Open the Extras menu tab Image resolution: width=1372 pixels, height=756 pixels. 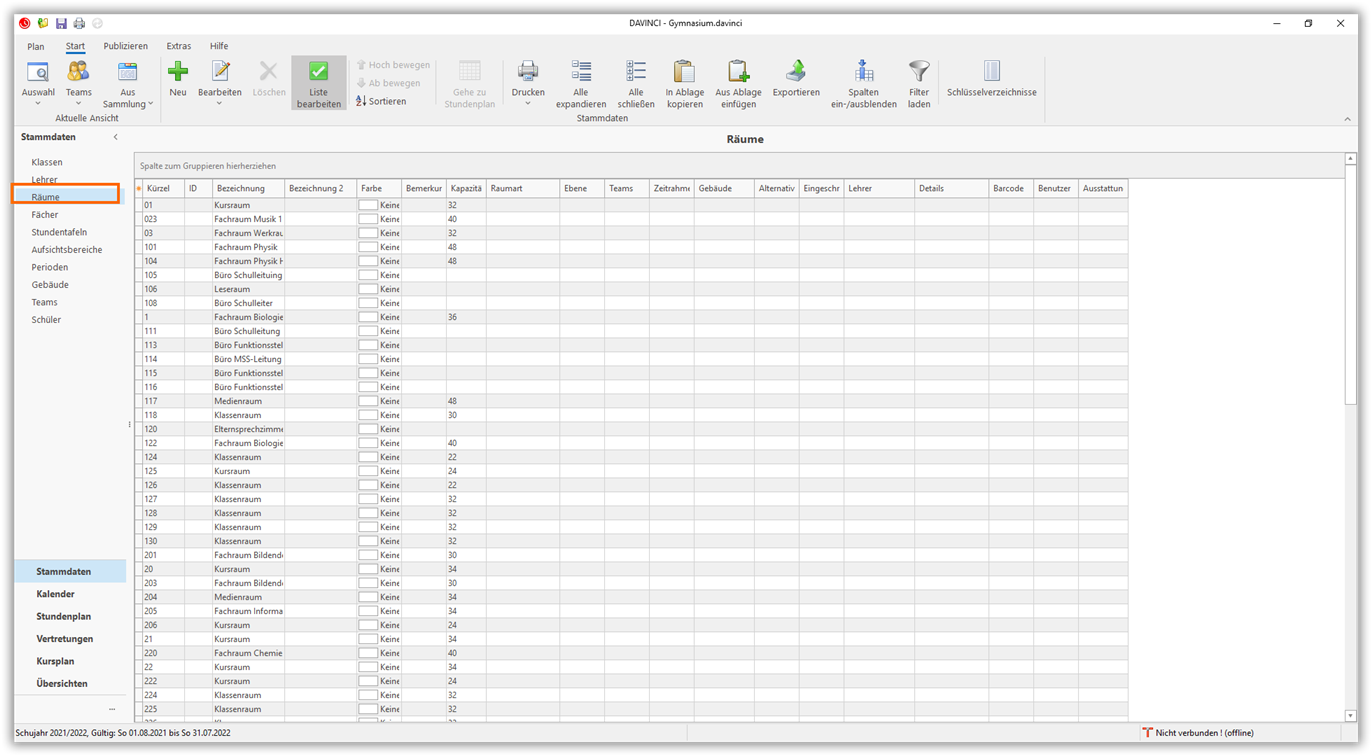179,46
